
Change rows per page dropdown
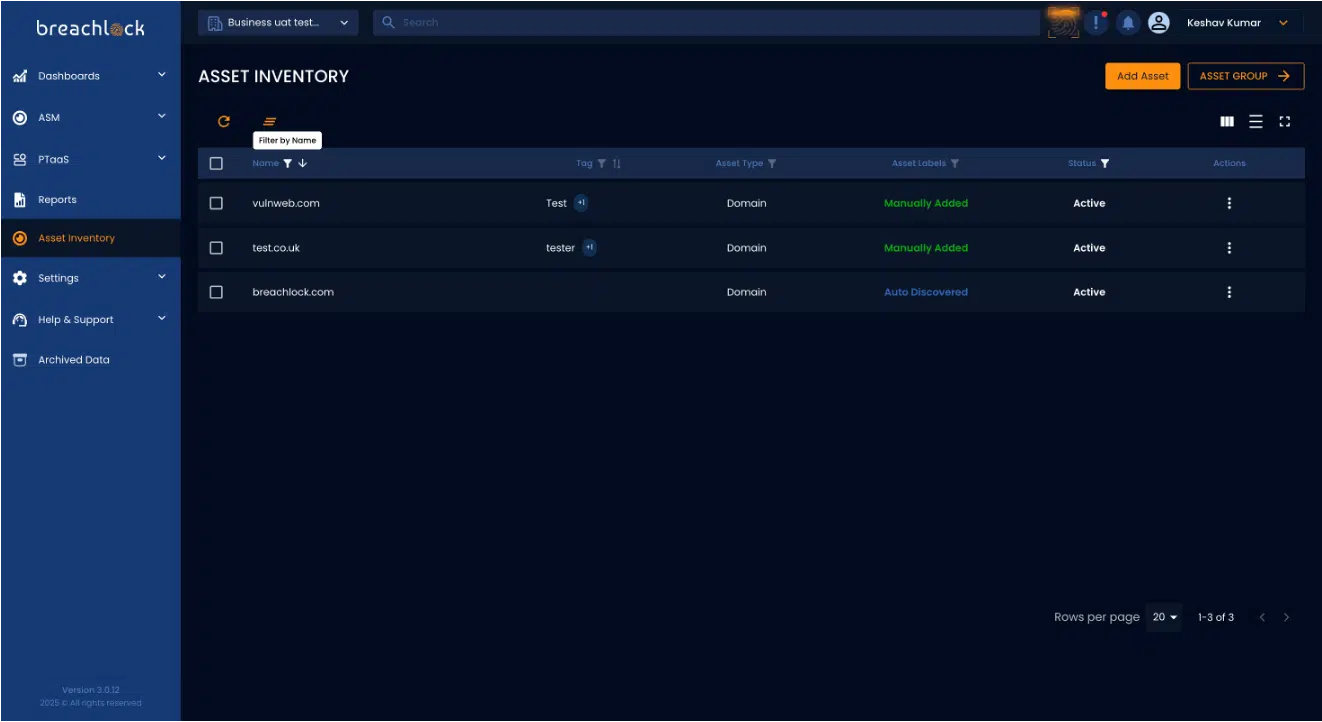pyautogui.click(x=1165, y=618)
